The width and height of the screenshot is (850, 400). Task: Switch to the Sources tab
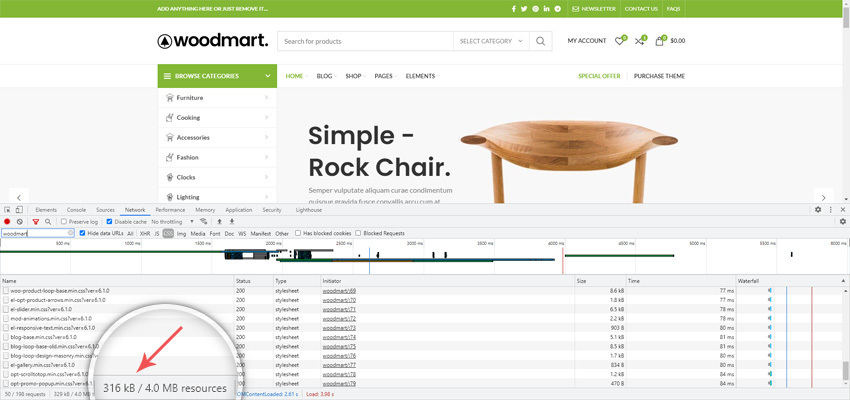pyautogui.click(x=105, y=210)
